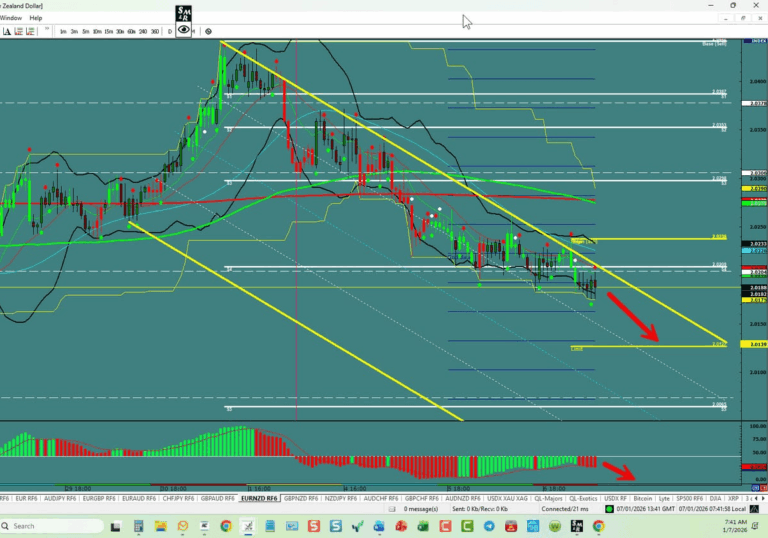Open the green Camtasia C taskbar icon
Image resolution: width=768 pixels, height=538 pixels.
click(x=467, y=527)
